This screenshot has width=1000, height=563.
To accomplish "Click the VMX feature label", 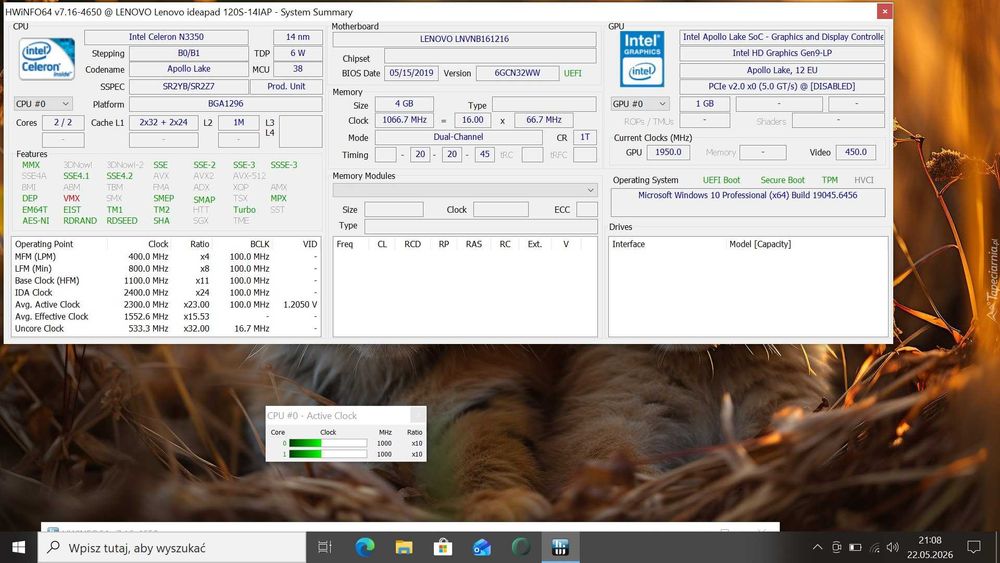I will 71,198.
